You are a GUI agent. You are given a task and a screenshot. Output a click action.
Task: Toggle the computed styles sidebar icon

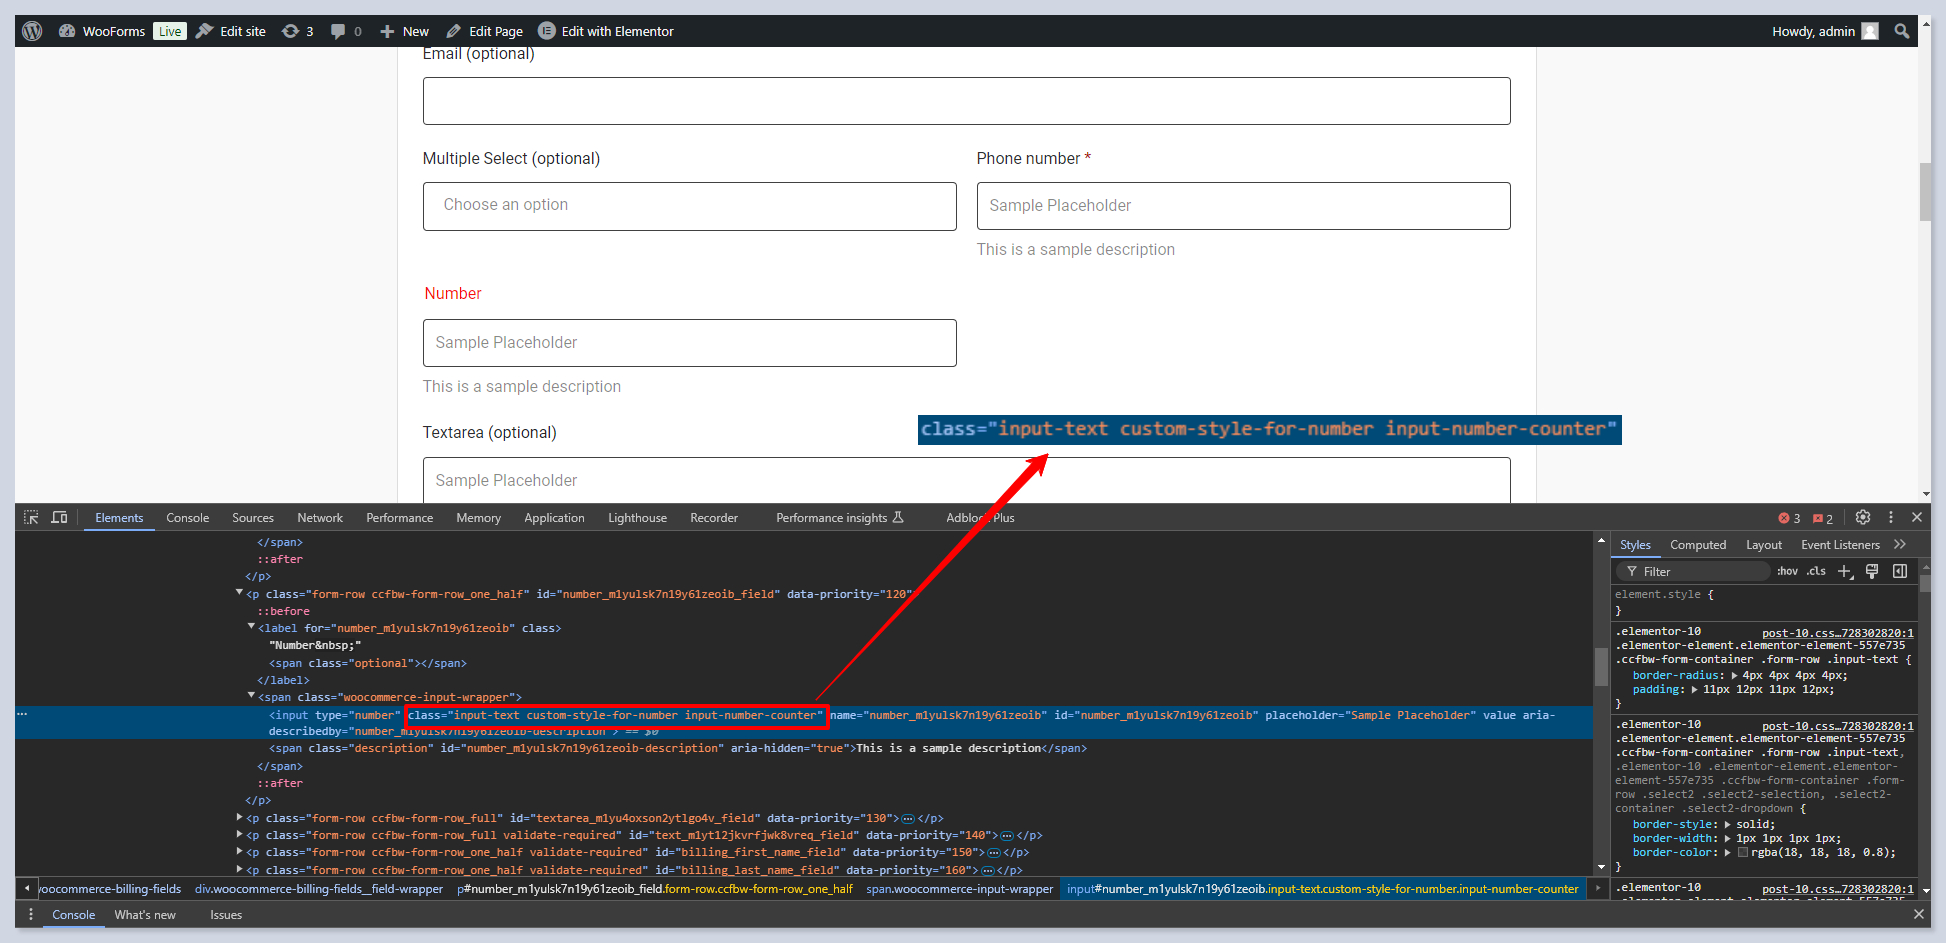pyautogui.click(x=1899, y=571)
